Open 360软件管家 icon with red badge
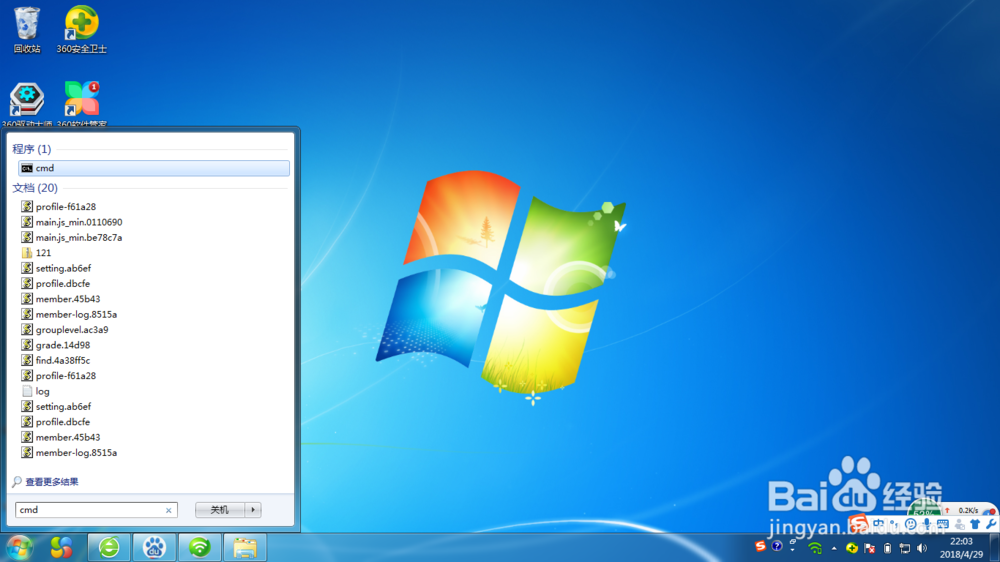This screenshot has height=562, width=1000. click(82, 103)
